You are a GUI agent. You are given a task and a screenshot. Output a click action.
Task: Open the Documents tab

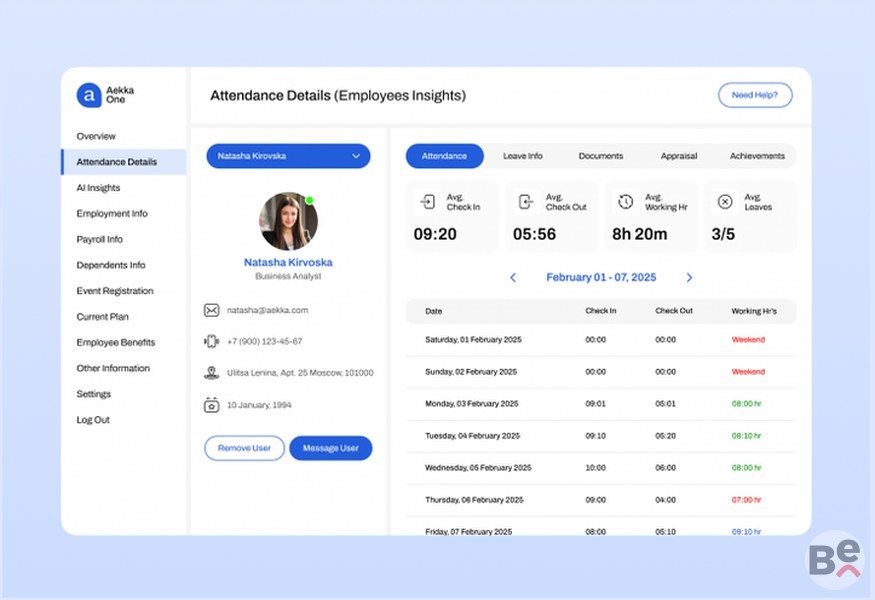coord(600,156)
